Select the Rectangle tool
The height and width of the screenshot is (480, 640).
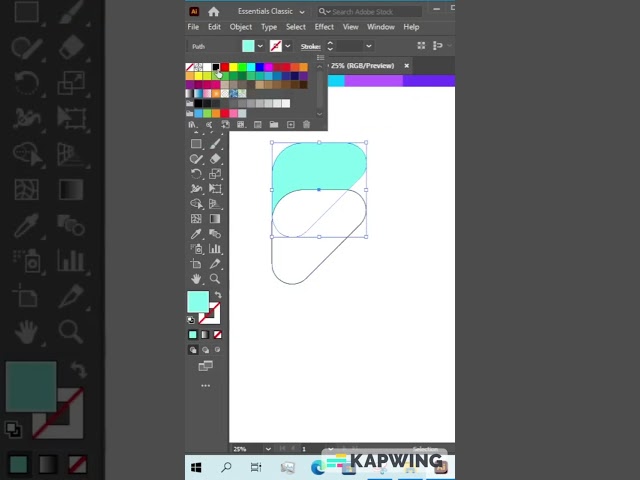click(x=196, y=144)
